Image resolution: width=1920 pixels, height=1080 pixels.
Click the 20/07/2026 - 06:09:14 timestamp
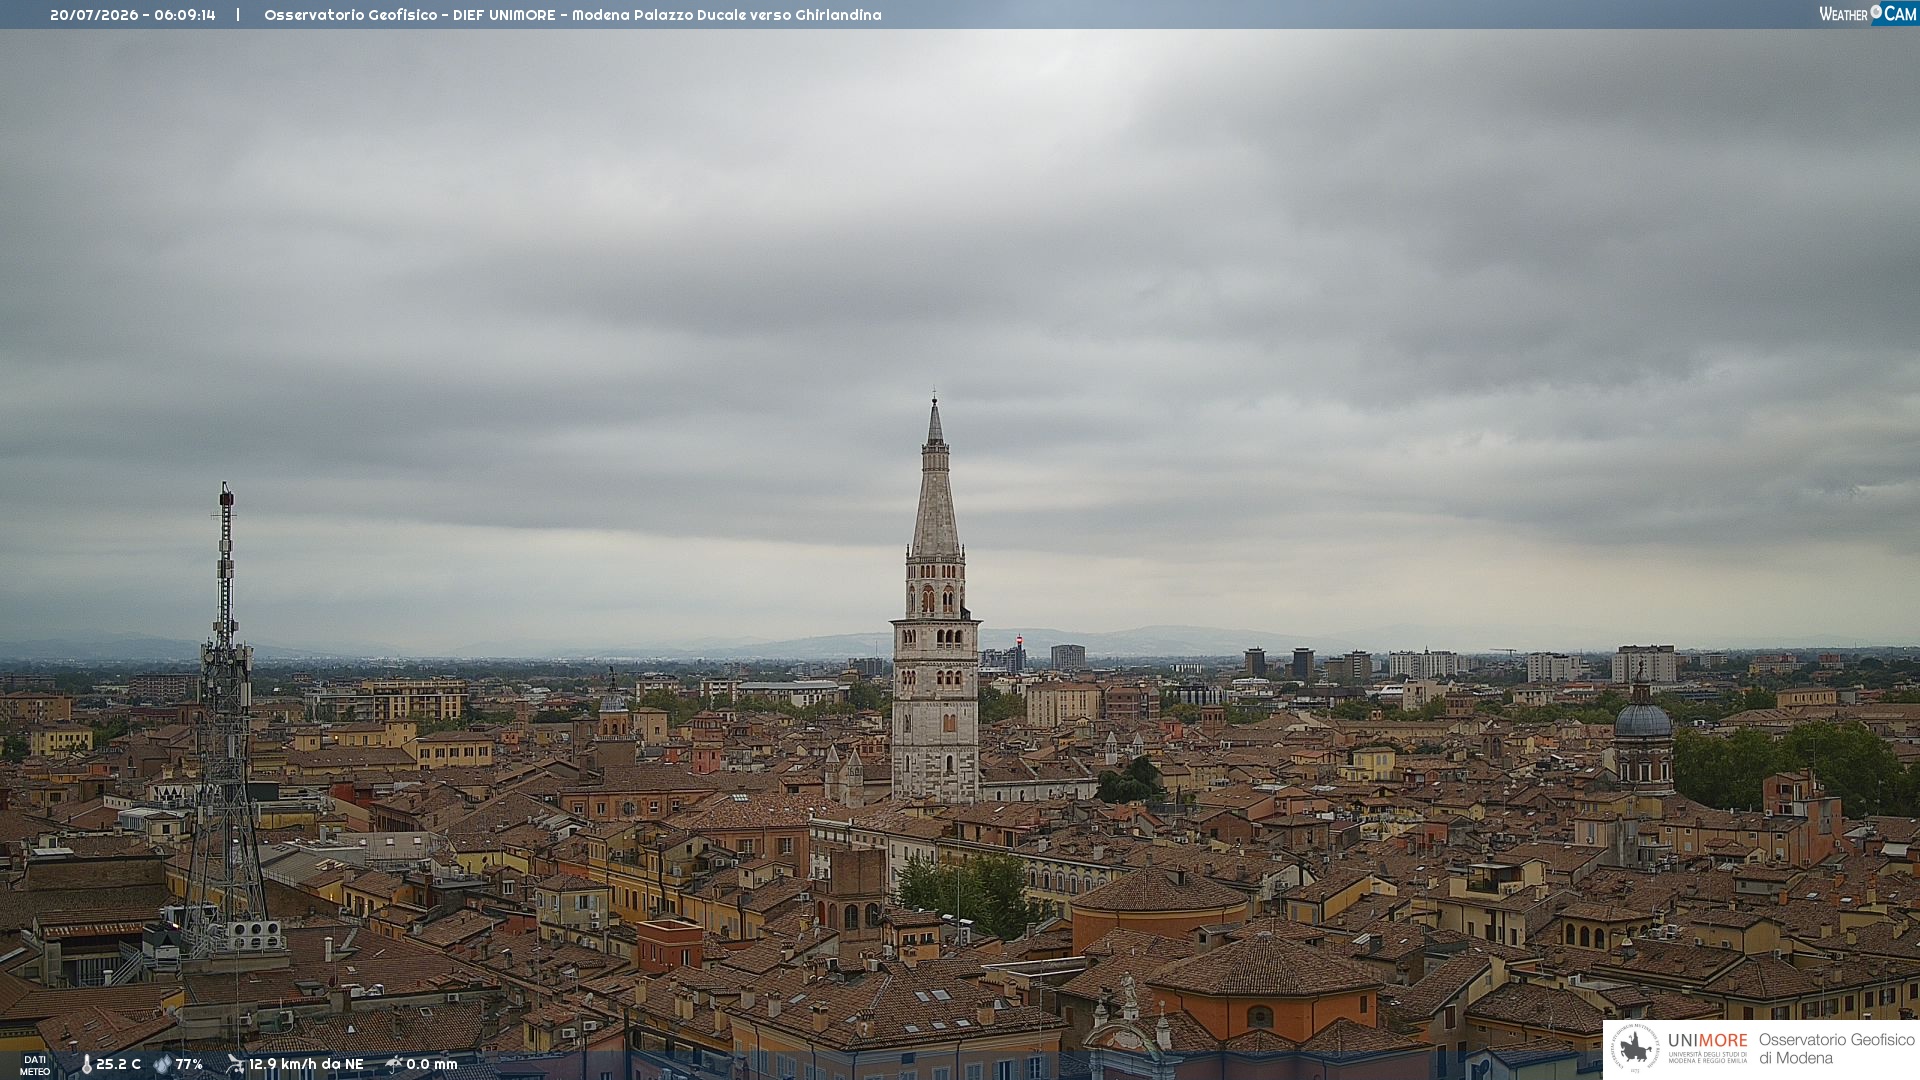133,15
